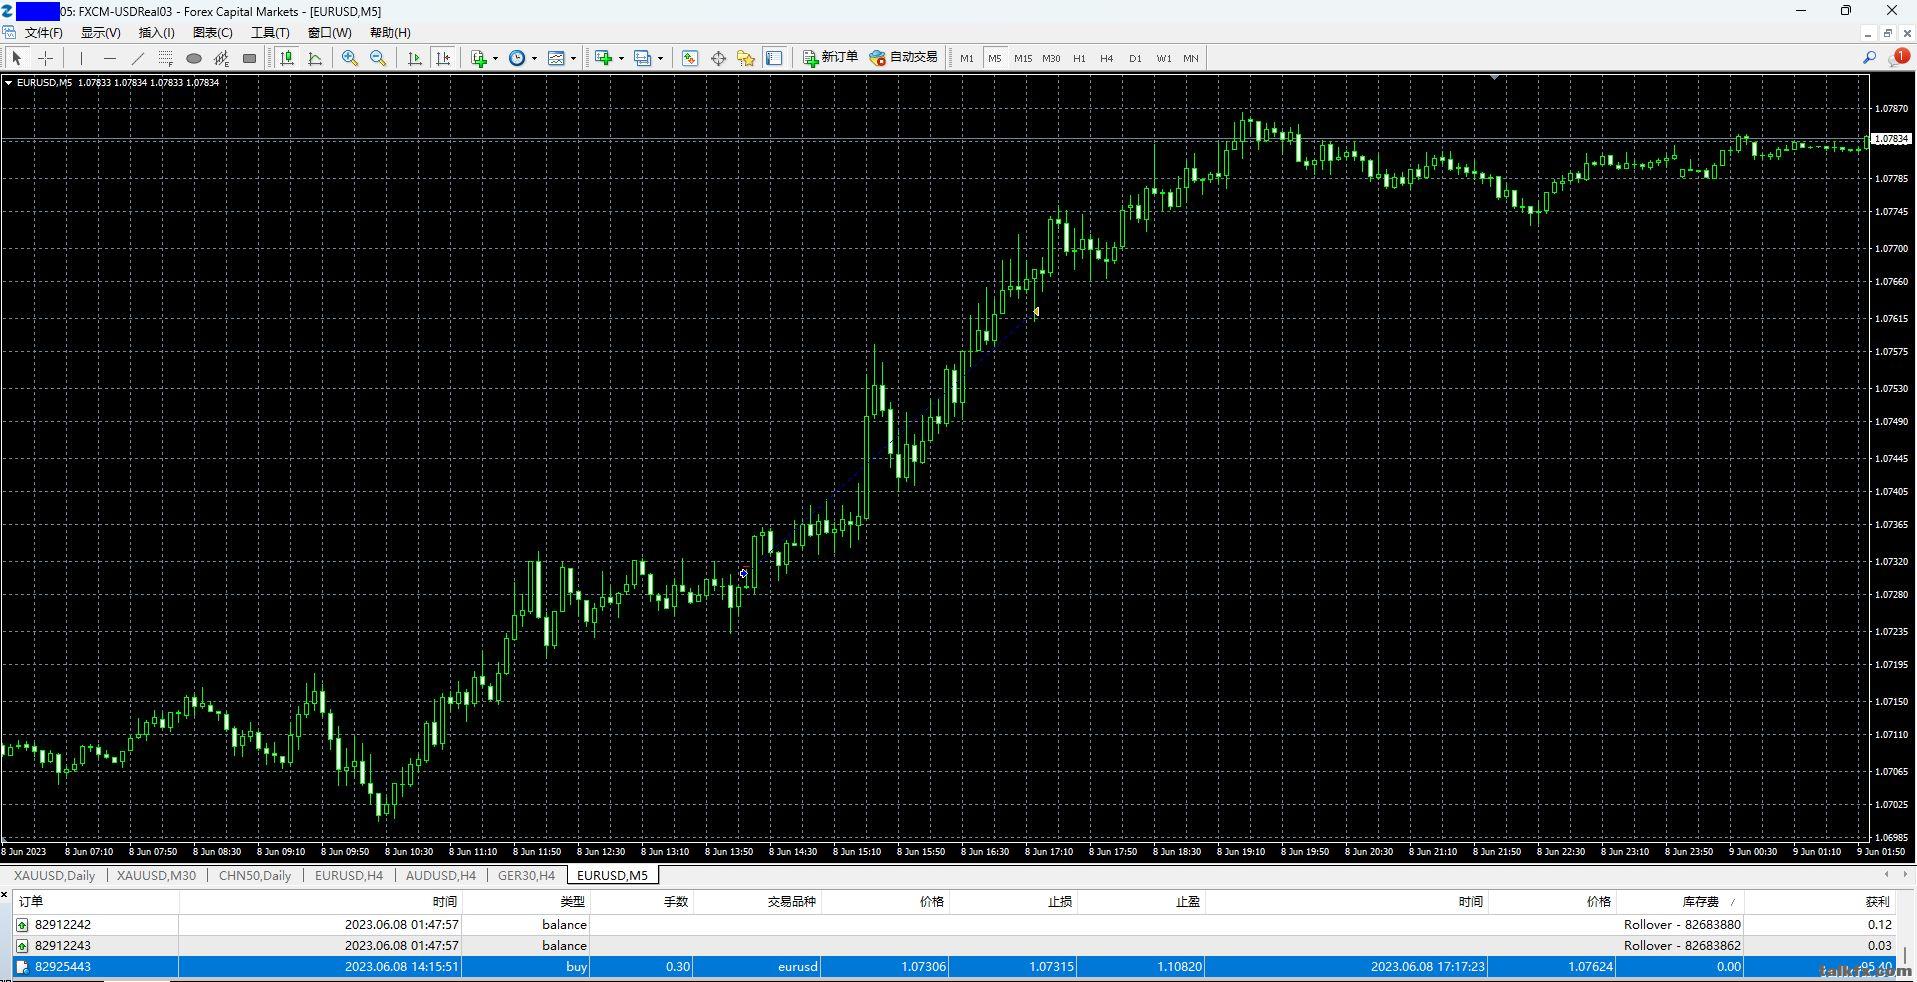Open the 插入(I) menu

coord(157,33)
